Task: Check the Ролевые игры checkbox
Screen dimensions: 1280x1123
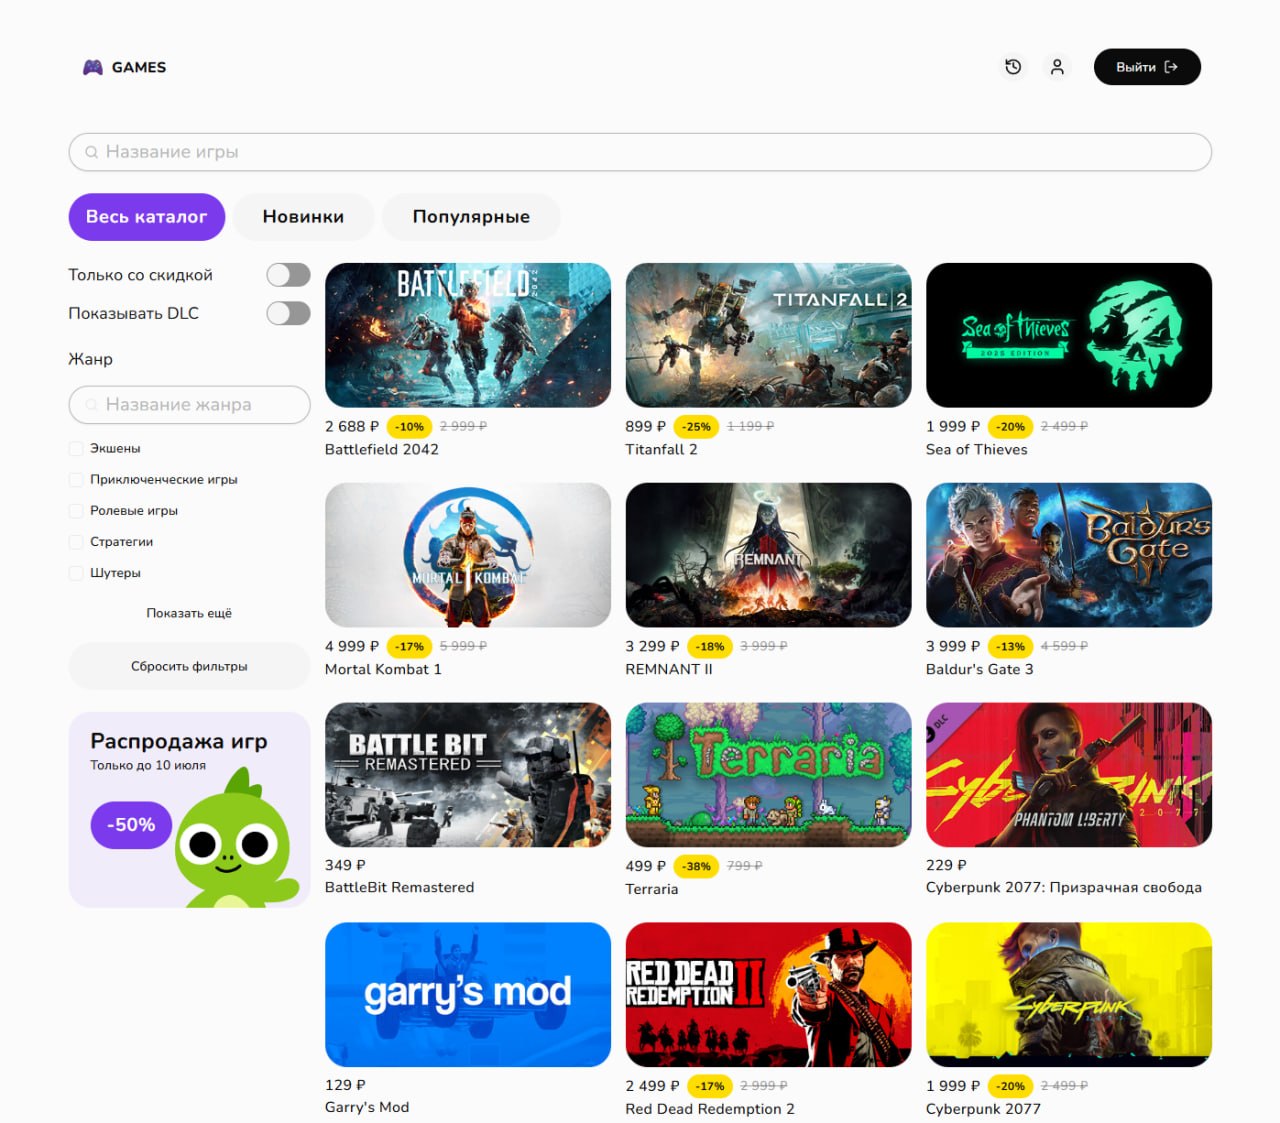Action: tap(76, 511)
